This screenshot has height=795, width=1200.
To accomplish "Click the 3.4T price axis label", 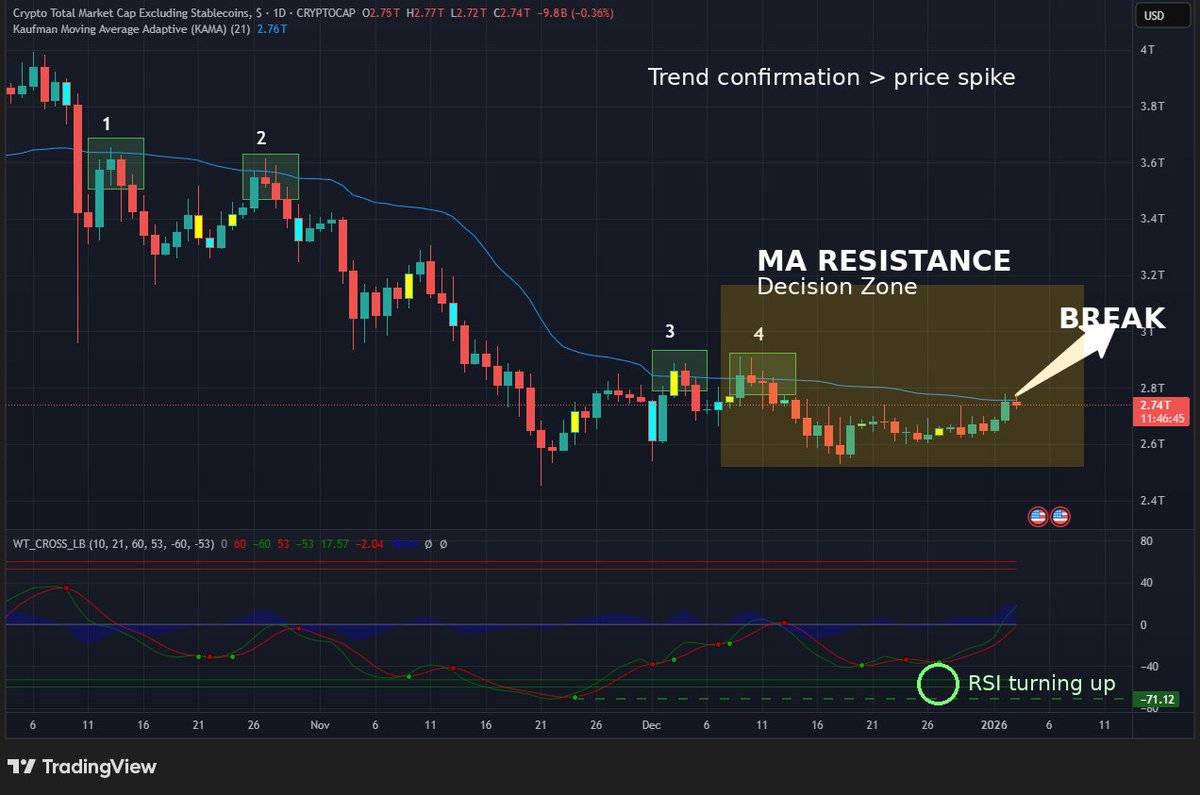I will [1151, 218].
